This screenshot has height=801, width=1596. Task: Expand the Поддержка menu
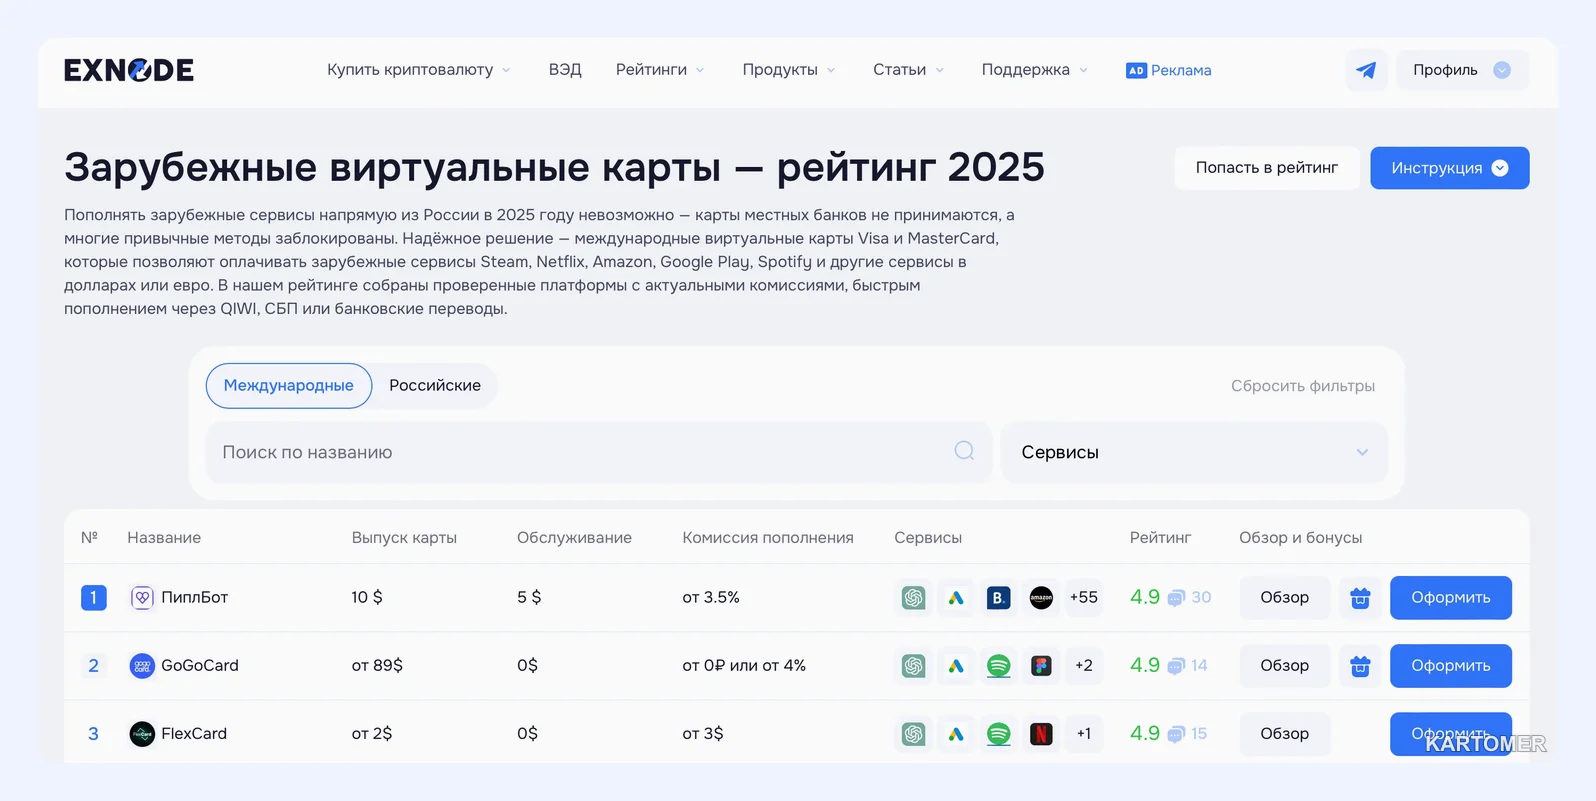(x=1035, y=70)
